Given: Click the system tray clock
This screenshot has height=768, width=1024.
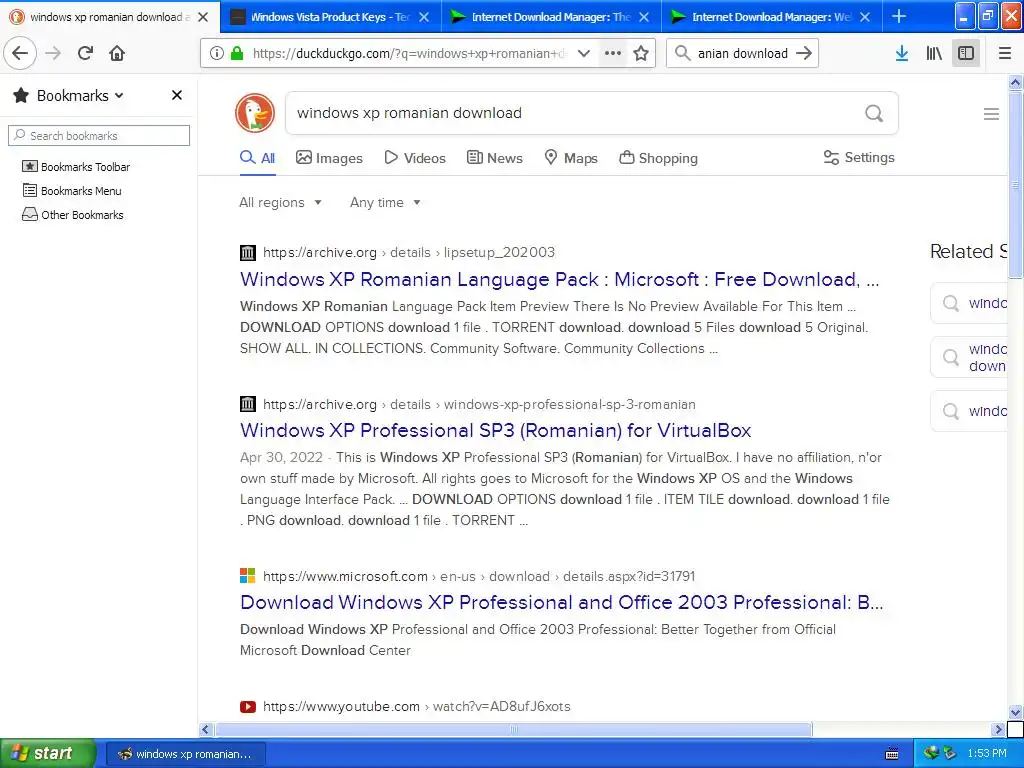Looking at the screenshot, I should 987,754.
